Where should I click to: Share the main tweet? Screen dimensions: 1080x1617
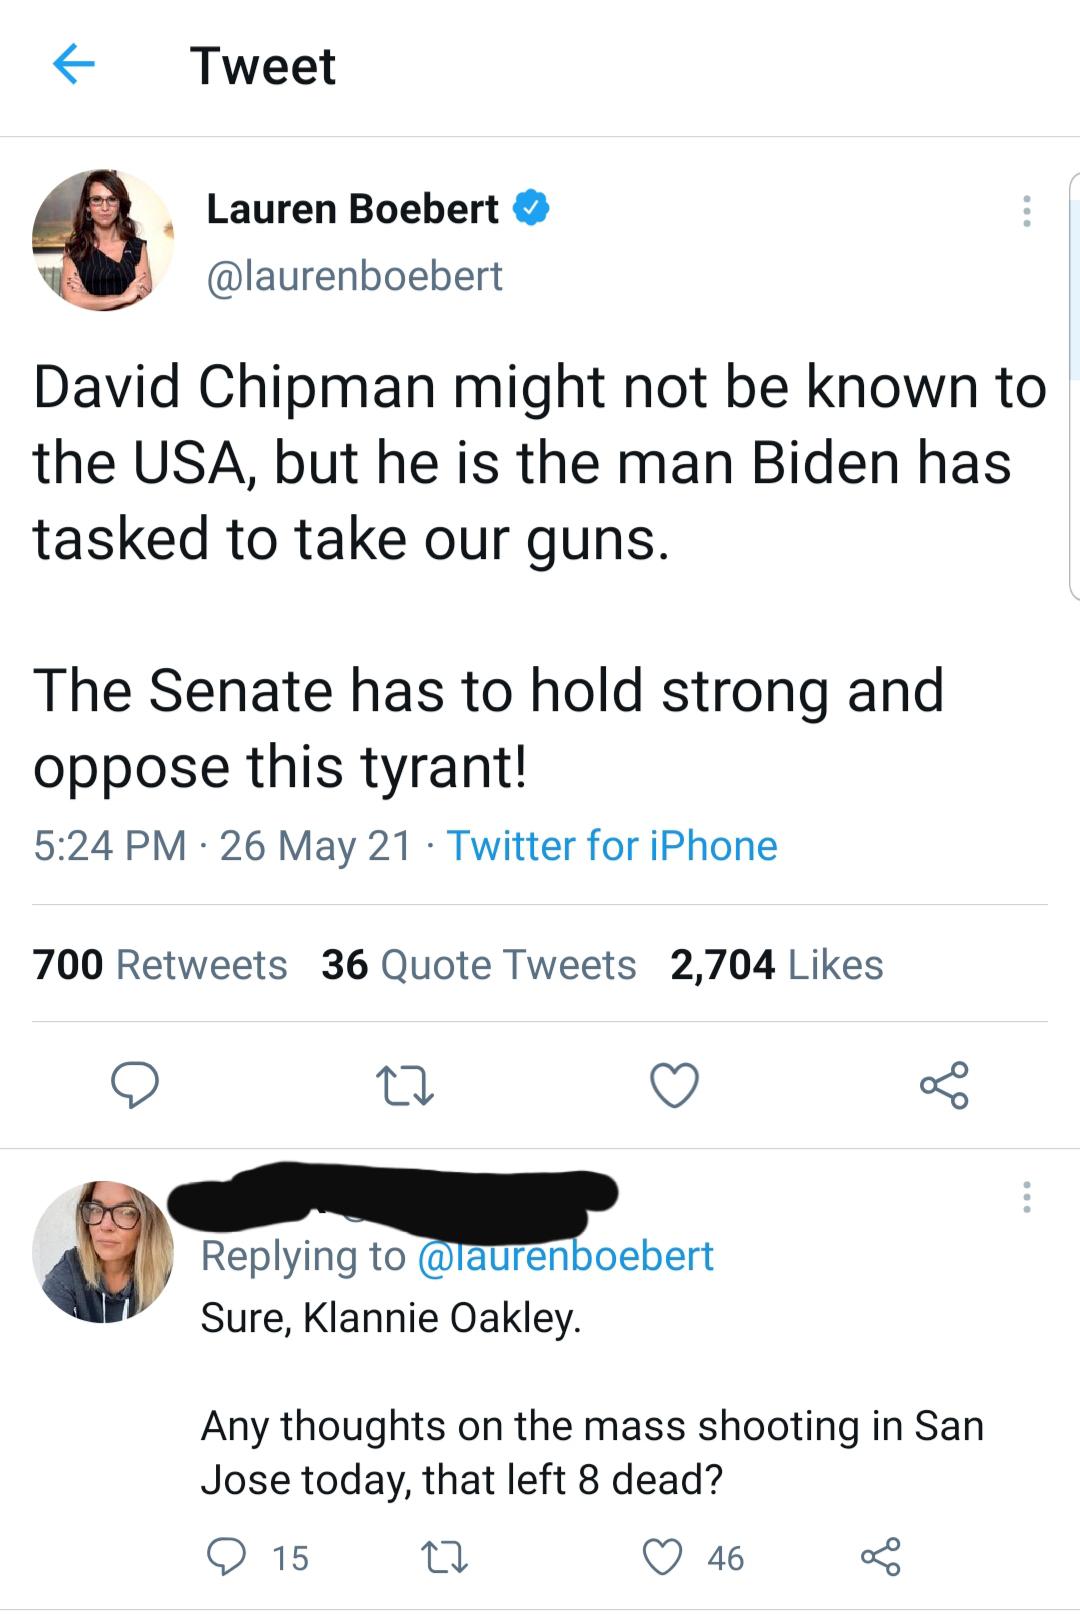coord(944,1085)
